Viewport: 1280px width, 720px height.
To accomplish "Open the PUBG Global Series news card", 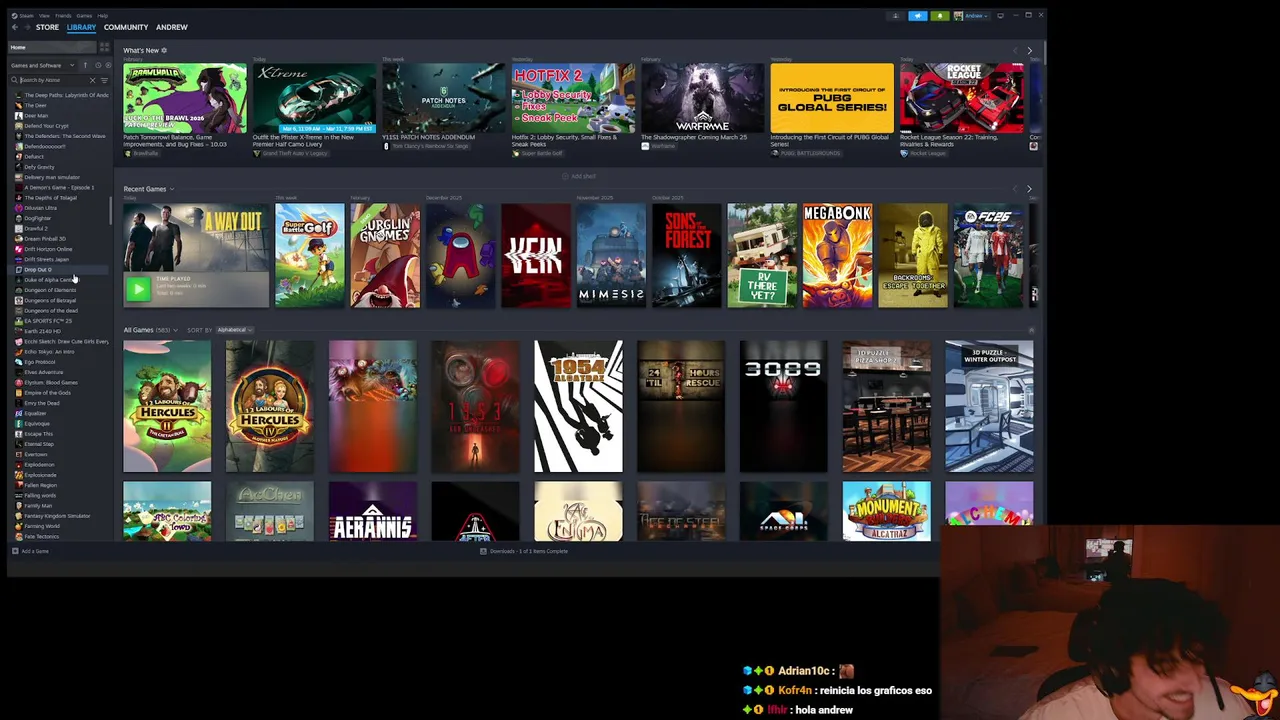I will (832, 98).
